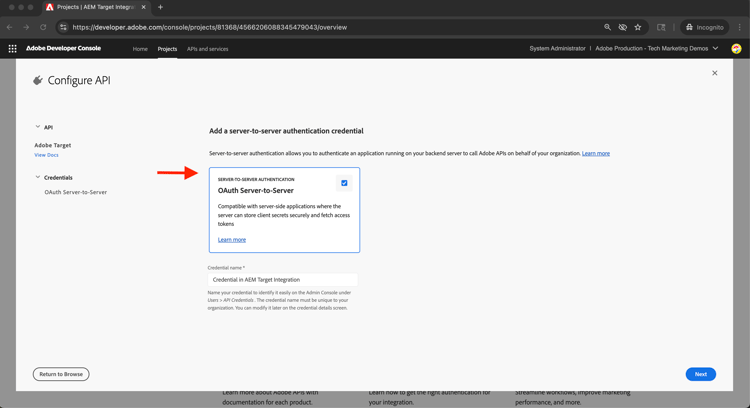Open the Adobe apps grid launcher
This screenshot has width=750, height=408.
[x=12, y=48]
